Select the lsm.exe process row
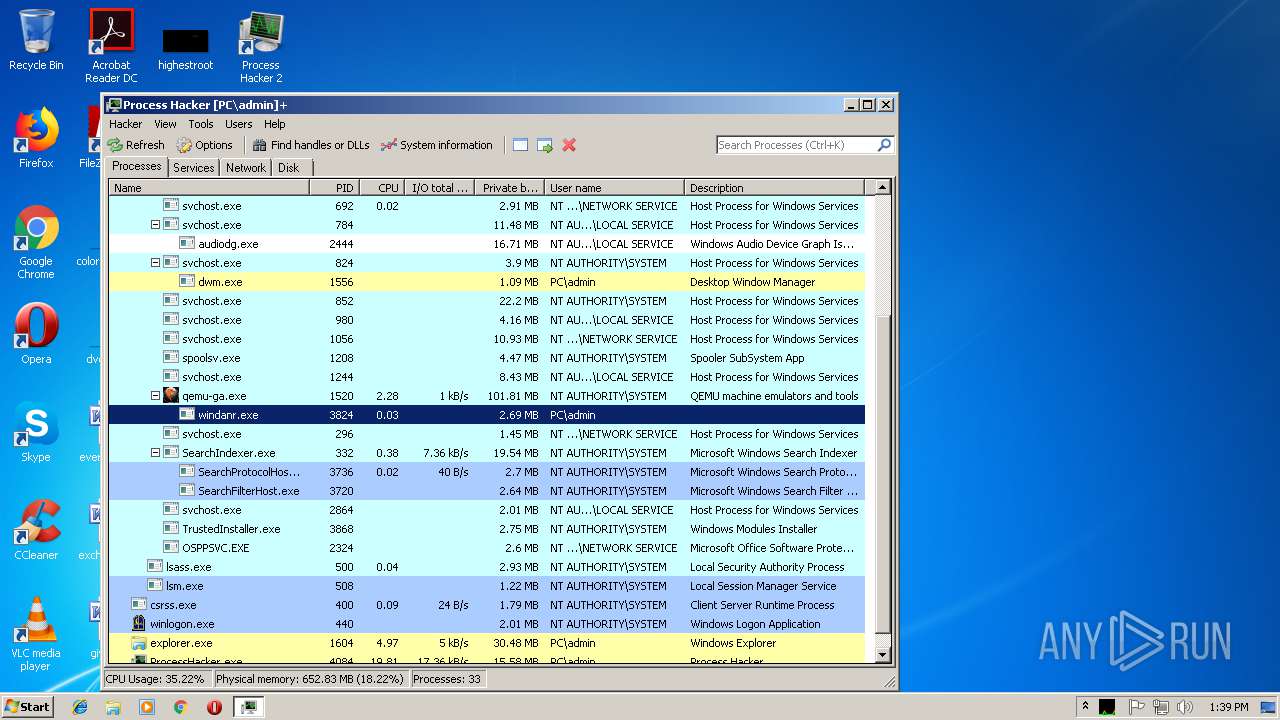Image resolution: width=1280 pixels, height=720 pixels. 487,586
